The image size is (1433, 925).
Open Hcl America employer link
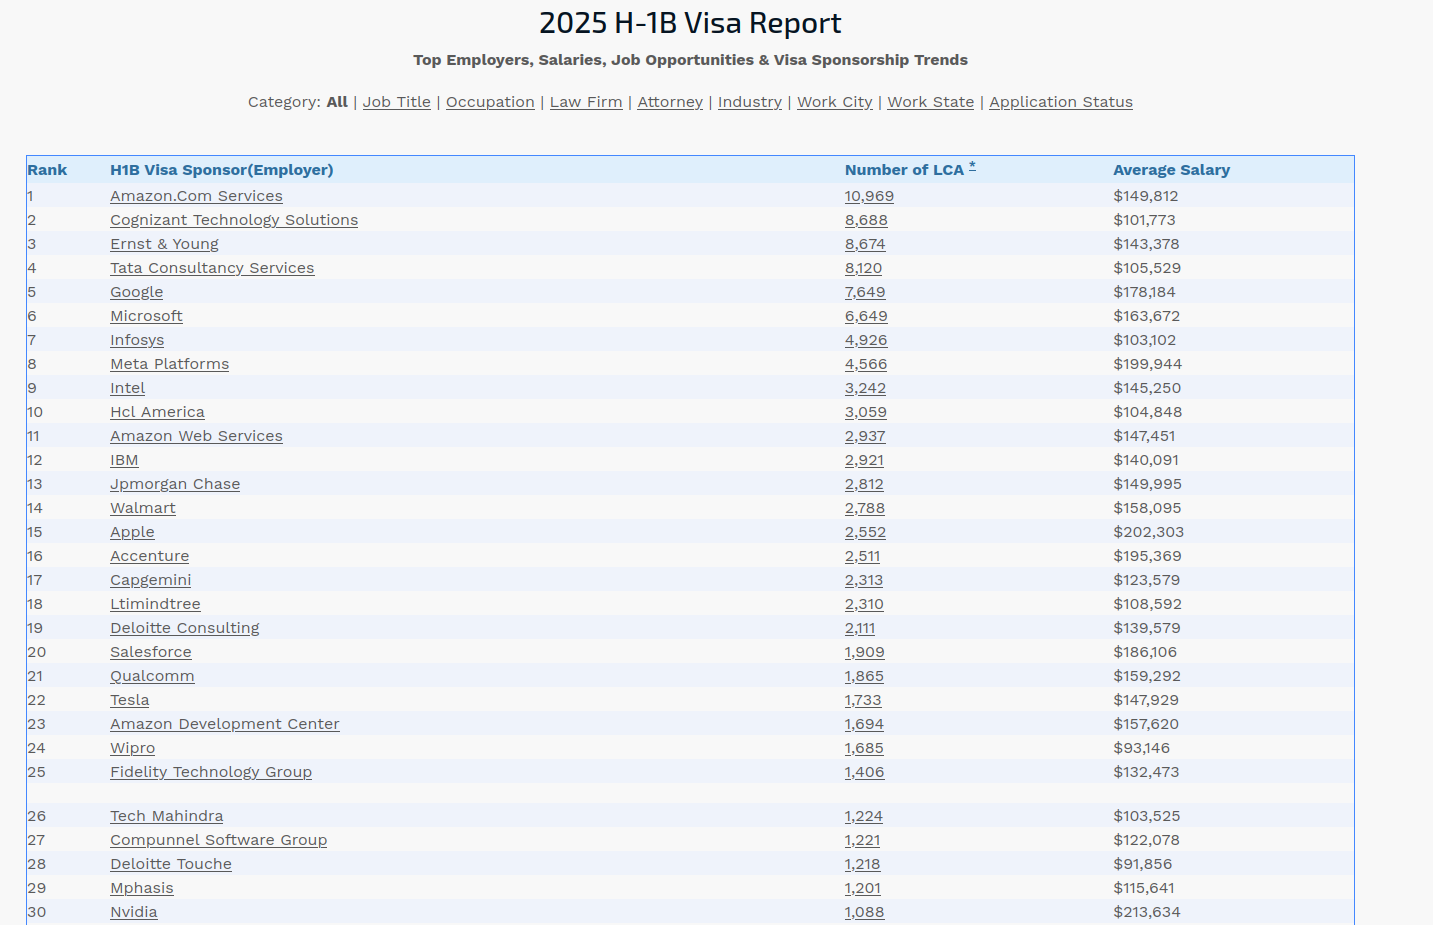point(157,412)
